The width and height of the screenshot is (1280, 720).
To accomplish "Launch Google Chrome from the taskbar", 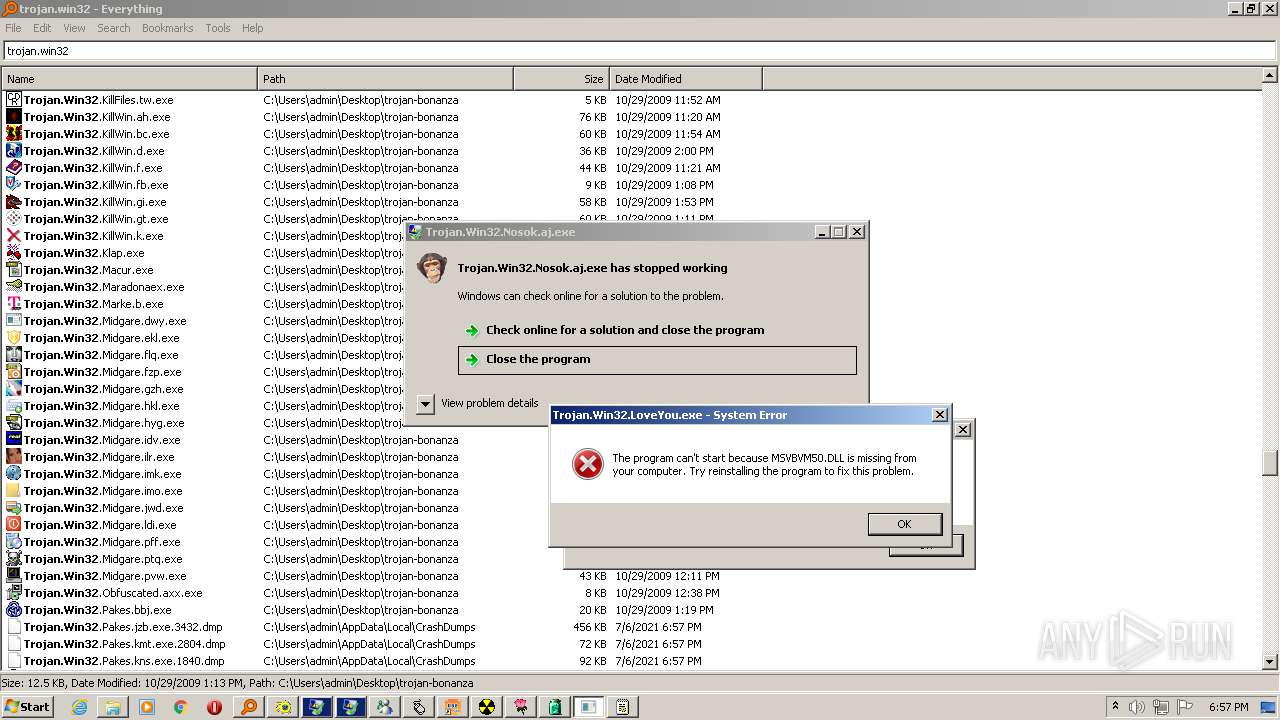I will pos(181,707).
